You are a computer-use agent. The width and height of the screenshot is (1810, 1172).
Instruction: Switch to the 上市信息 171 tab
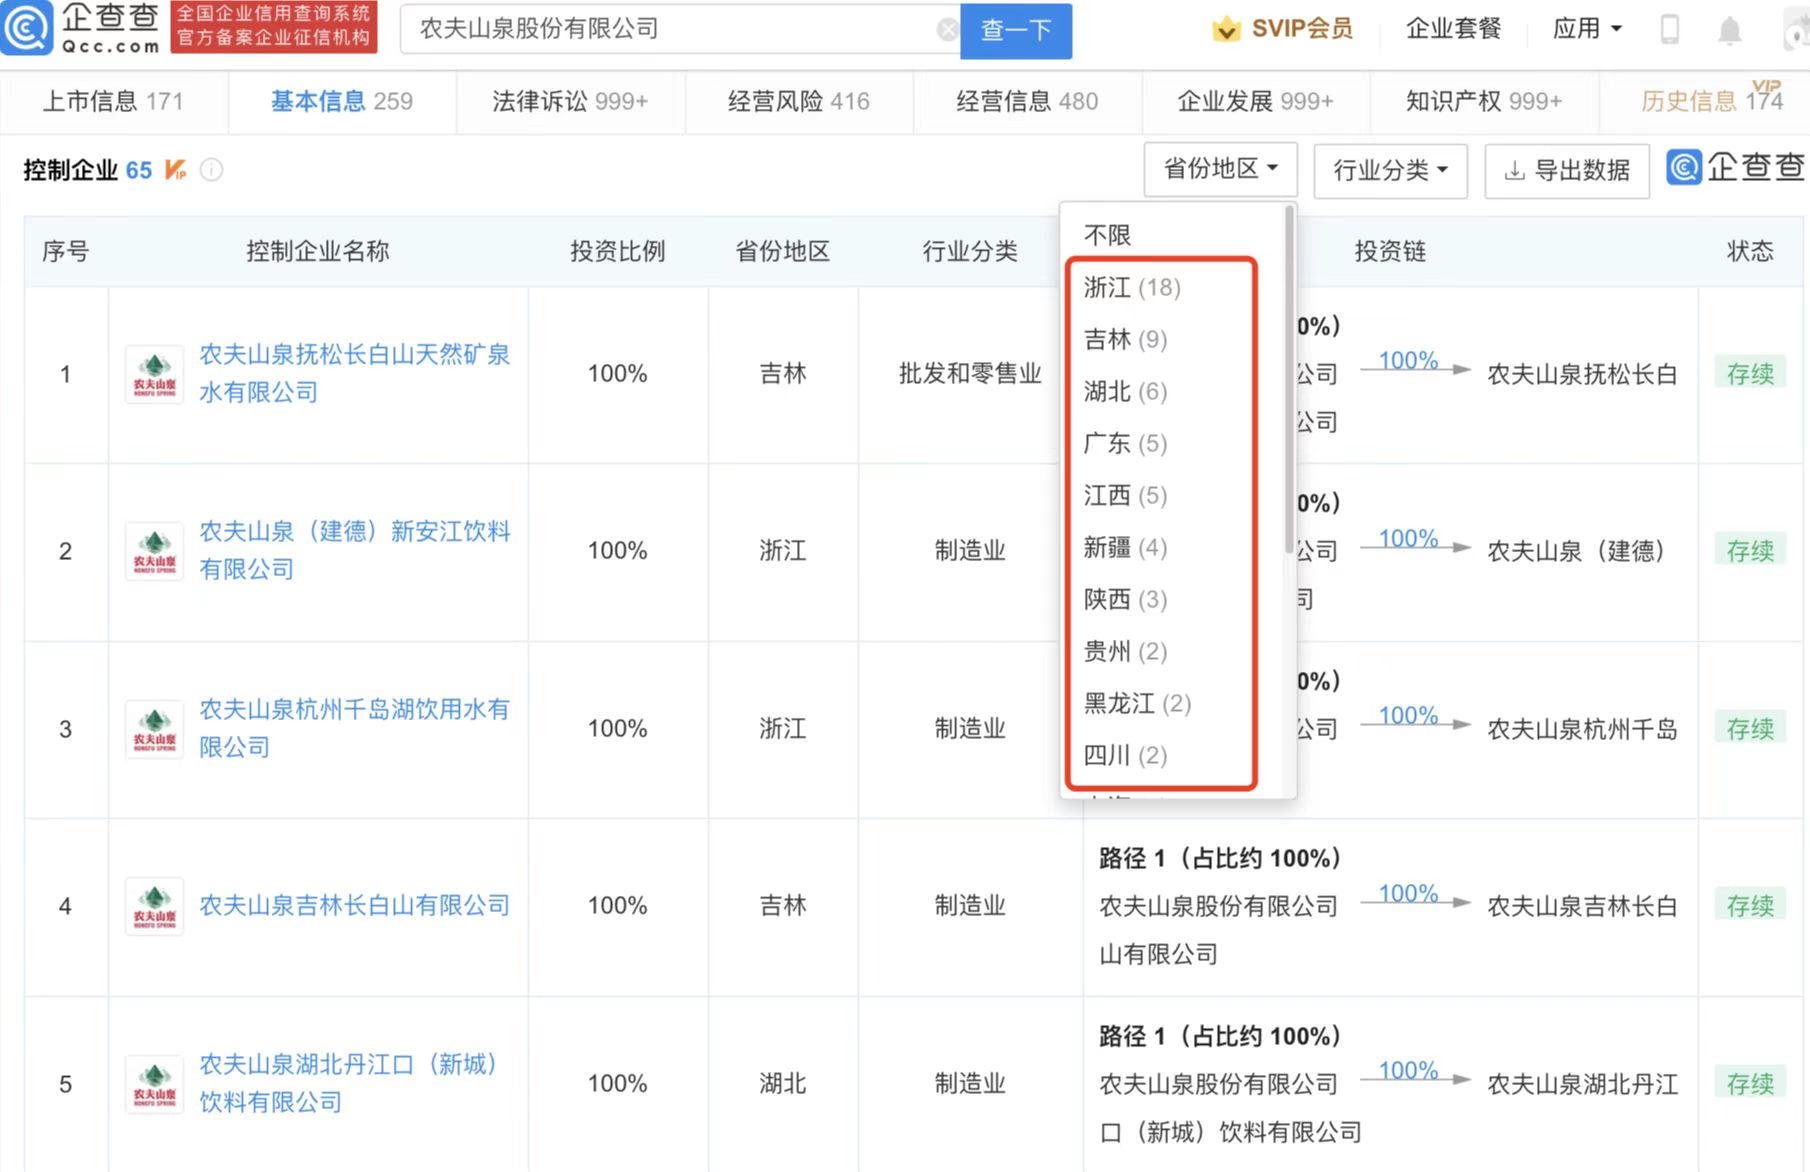[x=113, y=101]
